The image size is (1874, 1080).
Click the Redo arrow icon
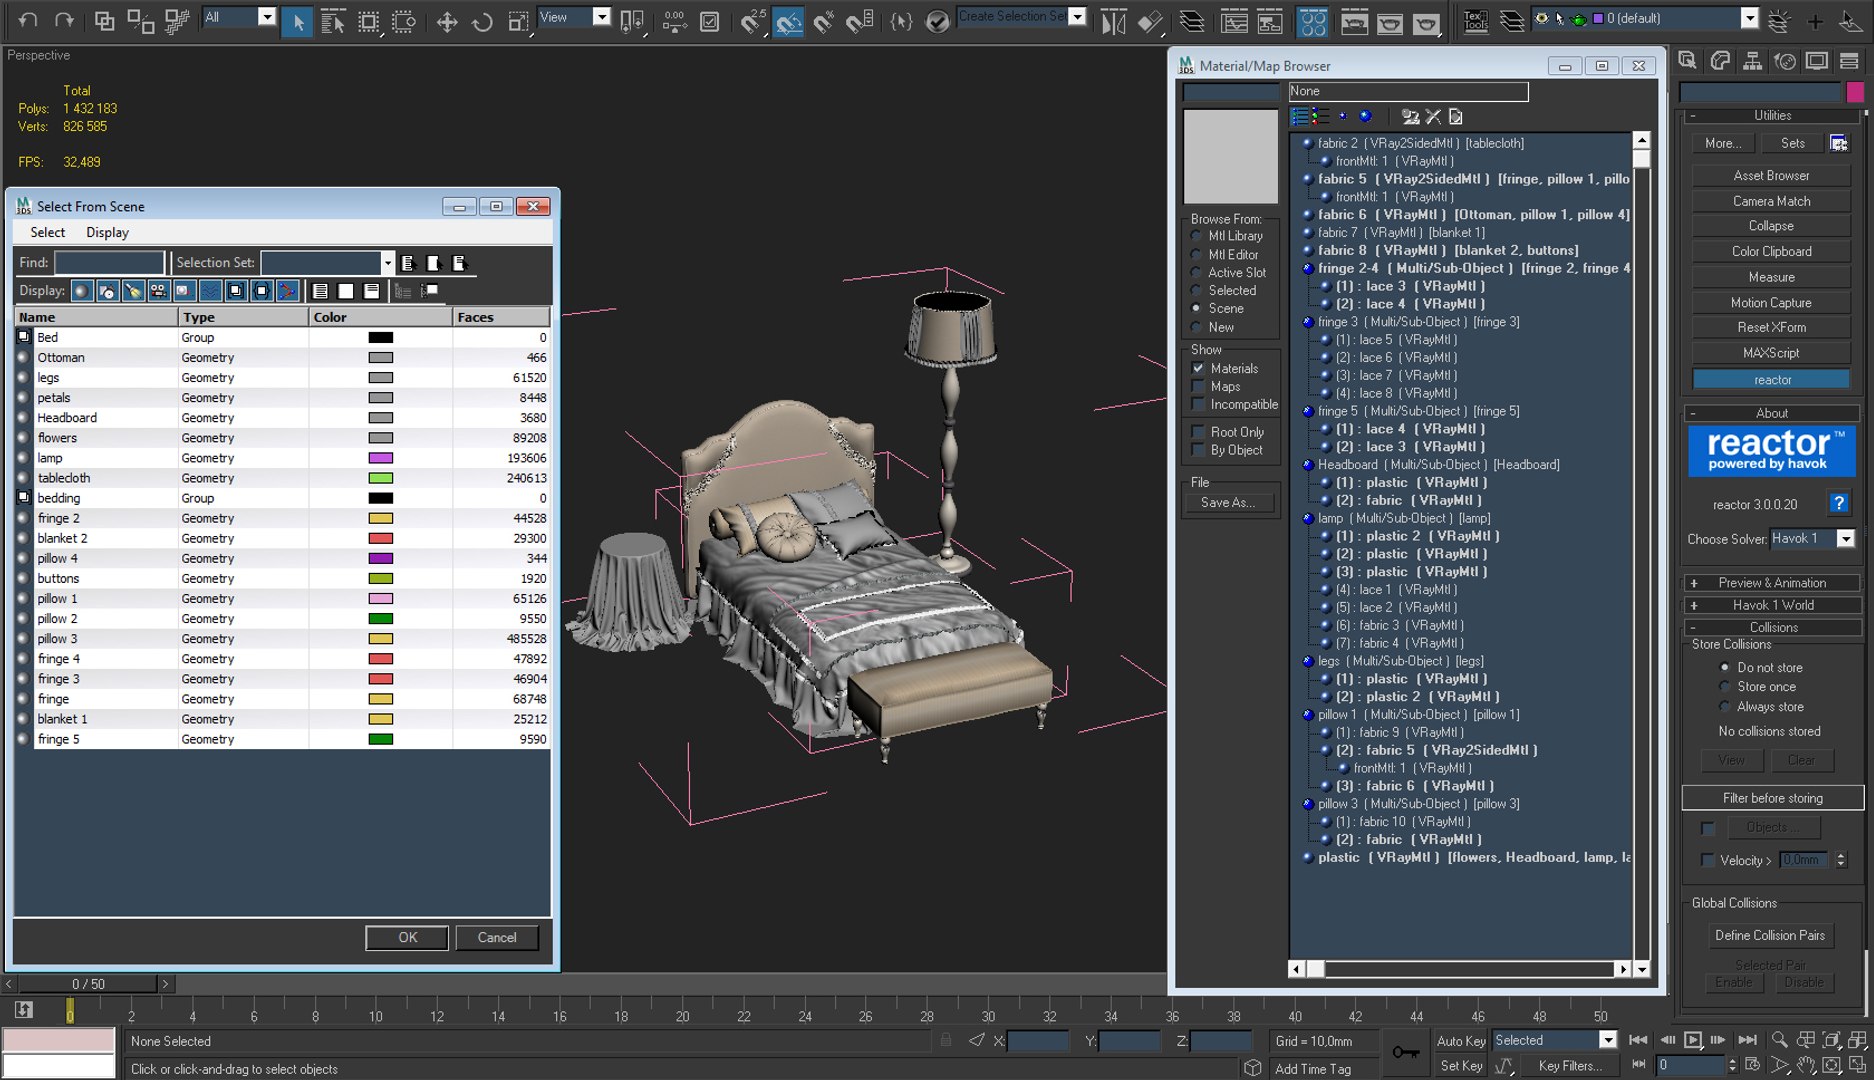[x=64, y=19]
